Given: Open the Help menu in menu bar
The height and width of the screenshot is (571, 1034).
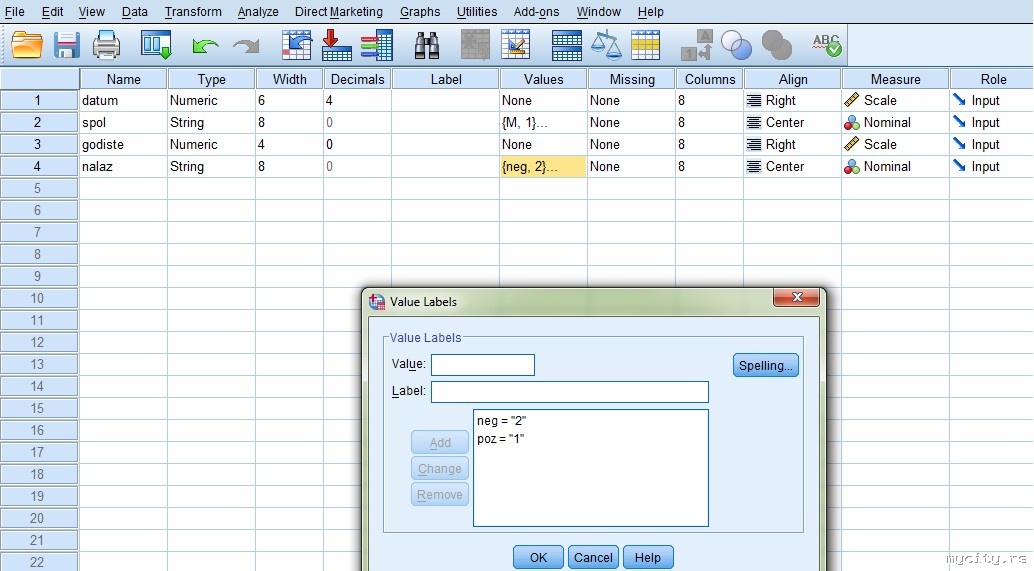Looking at the screenshot, I should 650,12.
